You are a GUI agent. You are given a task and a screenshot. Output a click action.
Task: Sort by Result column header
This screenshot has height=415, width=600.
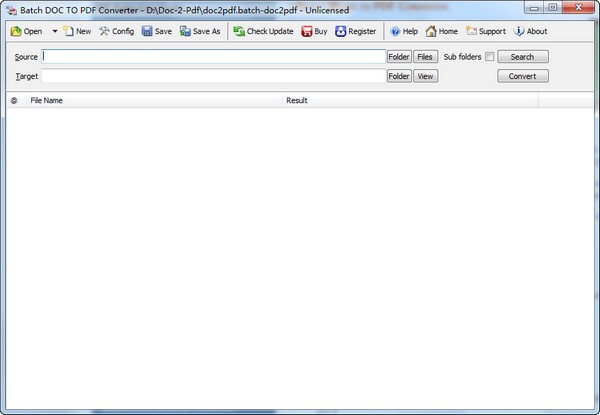click(x=410, y=100)
